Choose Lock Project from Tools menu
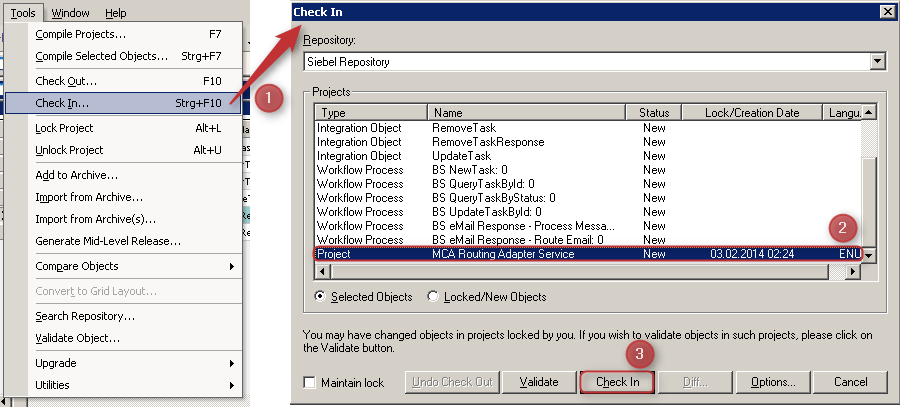900x407 pixels. [123, 128]
